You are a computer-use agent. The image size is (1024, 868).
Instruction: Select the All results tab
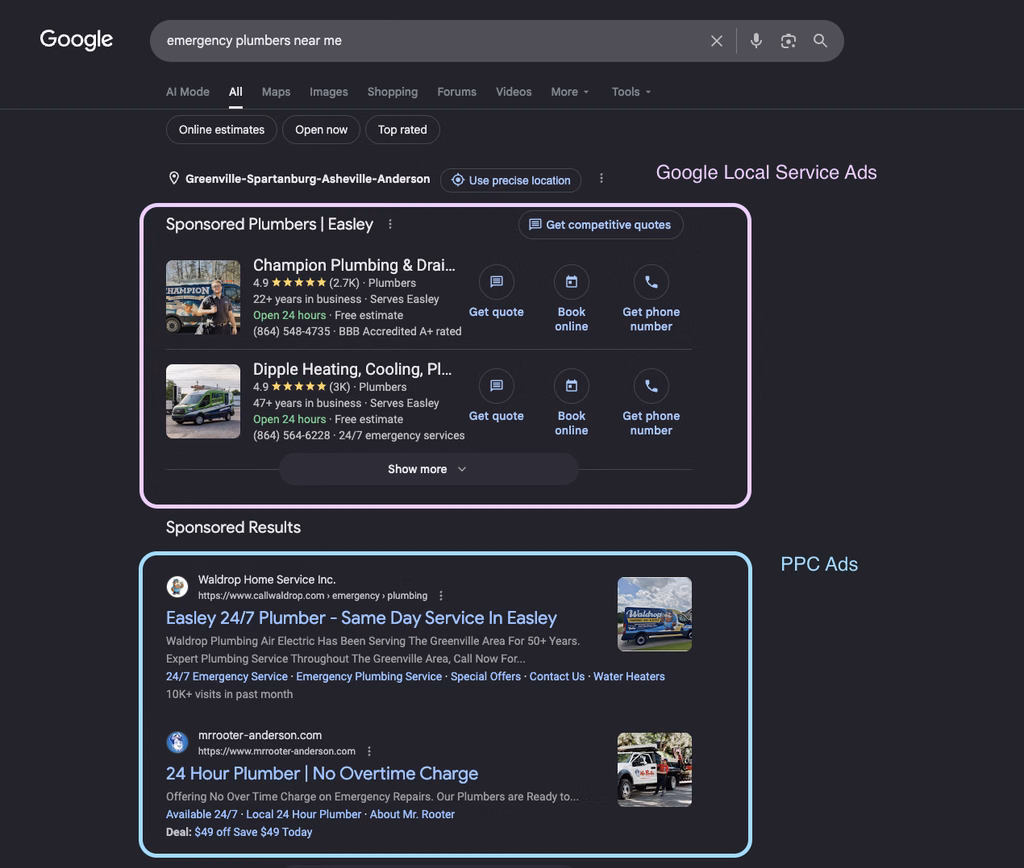pos(236,92)
